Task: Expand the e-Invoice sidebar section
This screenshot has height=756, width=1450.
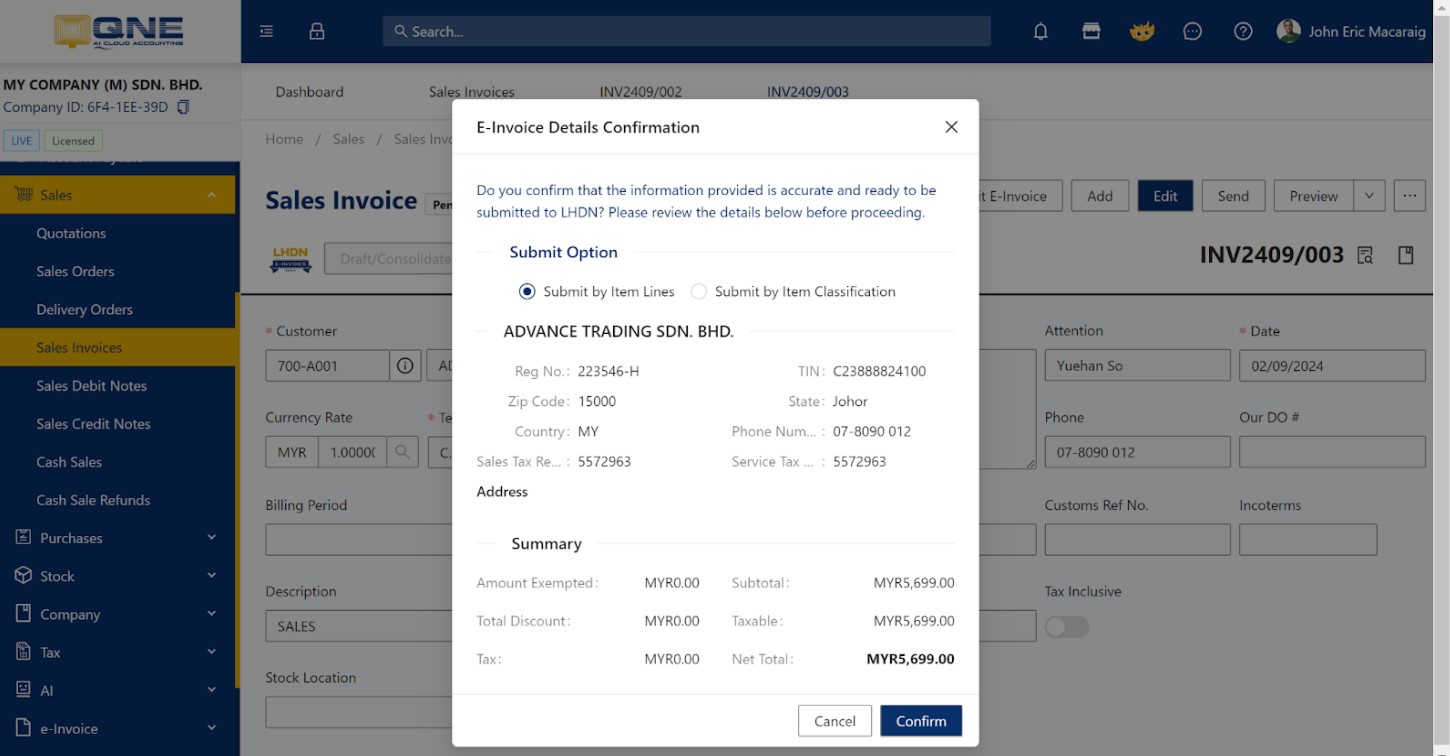Action: (117, 728)
